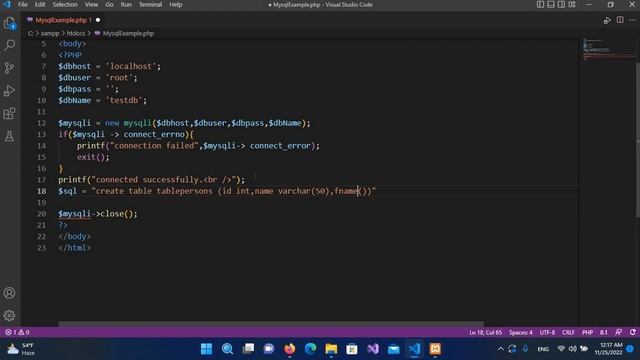Screen dimensions: 640x360
Task: Change line ending via CRLF
Action: [568, 332]
